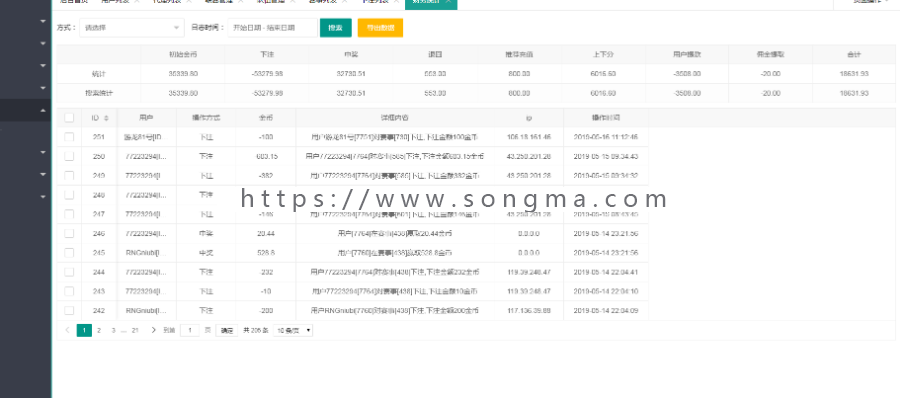This screenshot has width=900, height=398.
Task: Click the 确定 pagination confirm button
Action: [x=227, y=330]
